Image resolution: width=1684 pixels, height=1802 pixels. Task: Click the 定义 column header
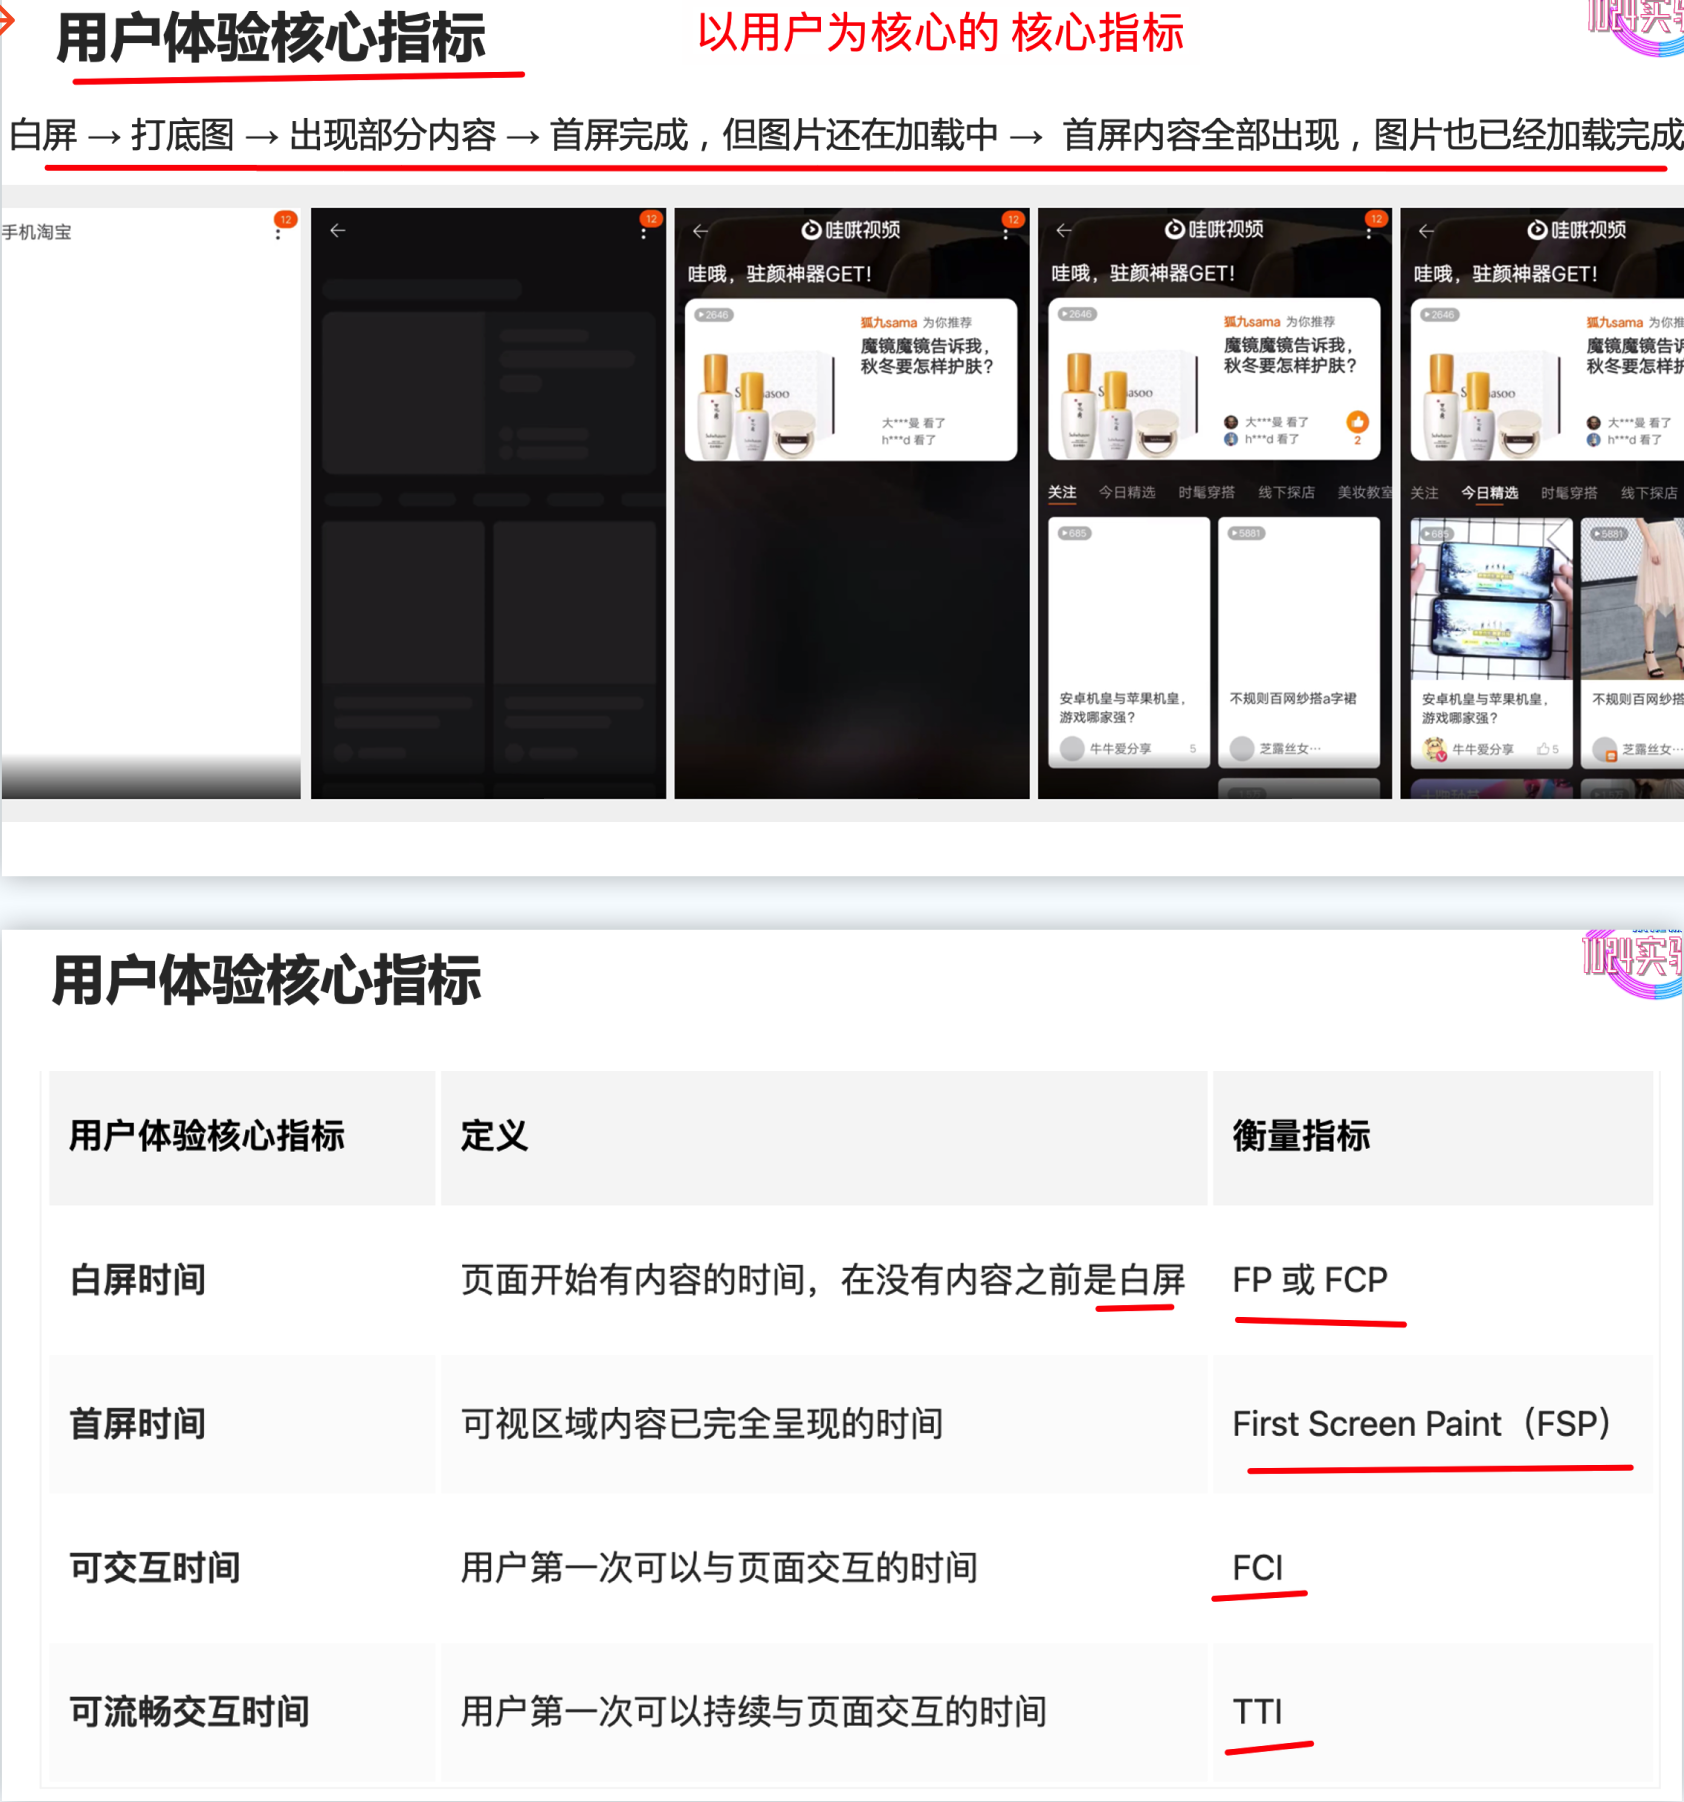pyautogui.click(x=494, y=1136)
